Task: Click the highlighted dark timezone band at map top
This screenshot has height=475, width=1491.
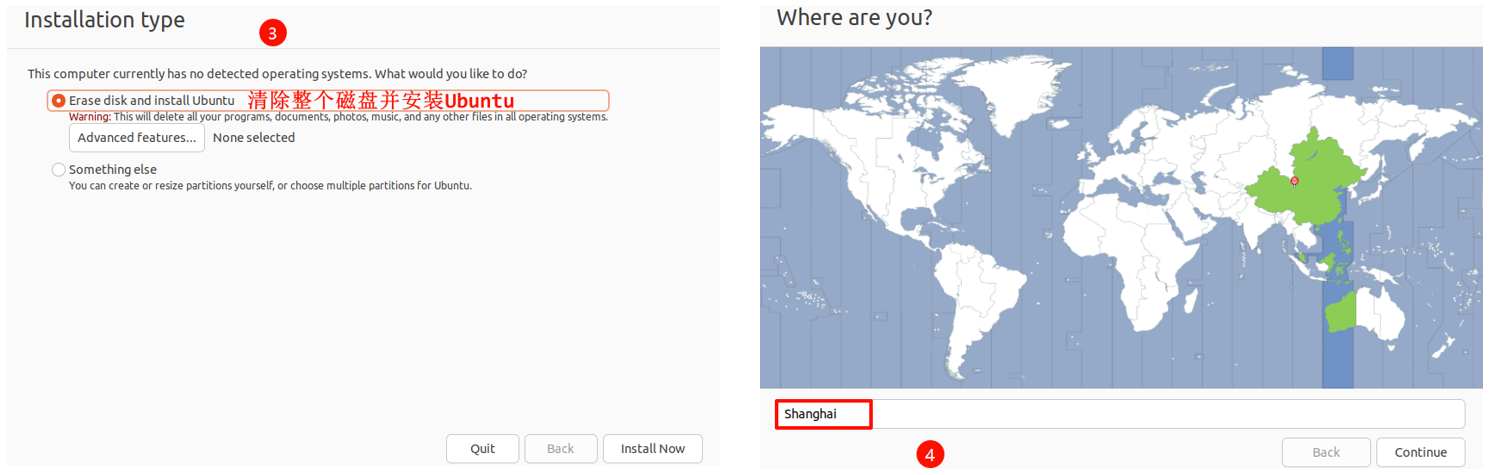Action: point(1337,63)
